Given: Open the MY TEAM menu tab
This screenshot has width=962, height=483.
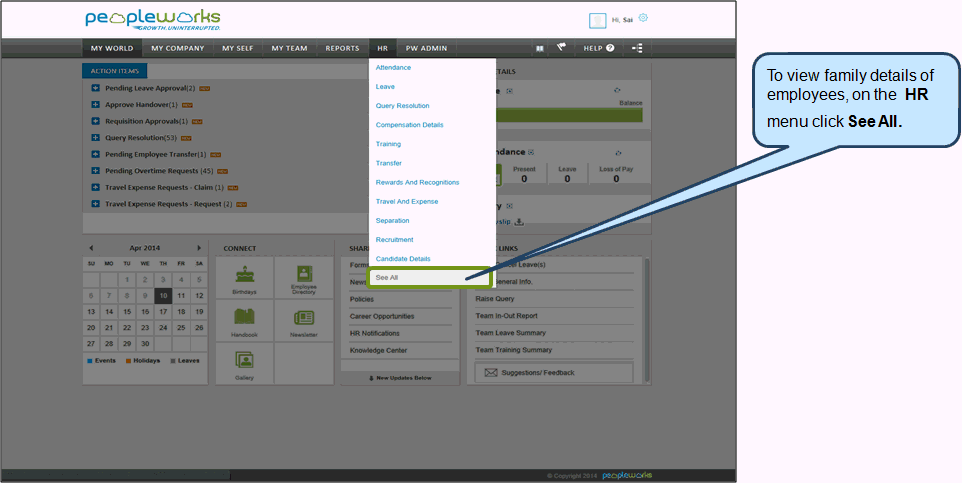Looking at the screenshot, I should tap(289, 48).
